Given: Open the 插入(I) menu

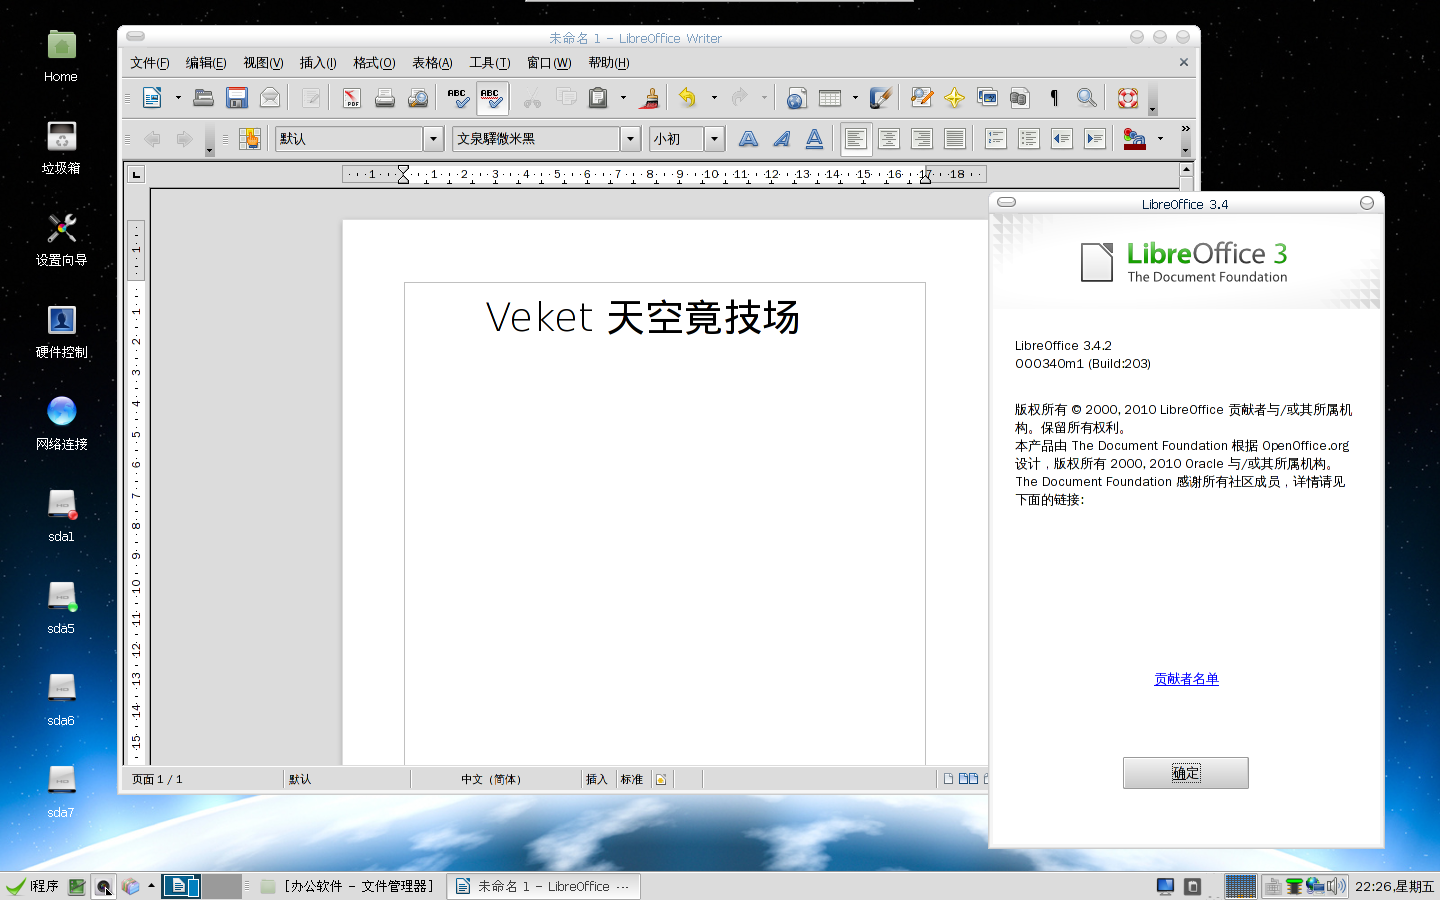Looking at the screenshot, I should point(318,63).
